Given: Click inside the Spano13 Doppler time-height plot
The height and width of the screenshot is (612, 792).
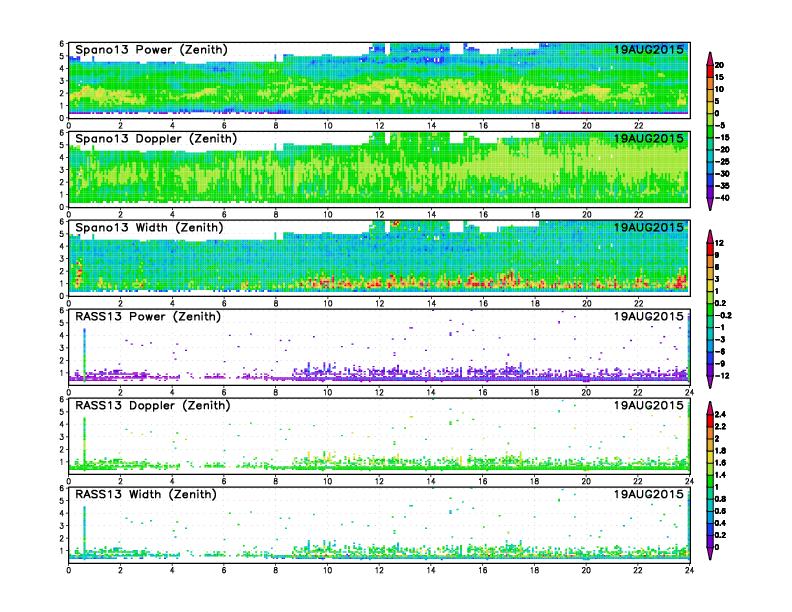Looking at the screenshot, I should [379, 169].
